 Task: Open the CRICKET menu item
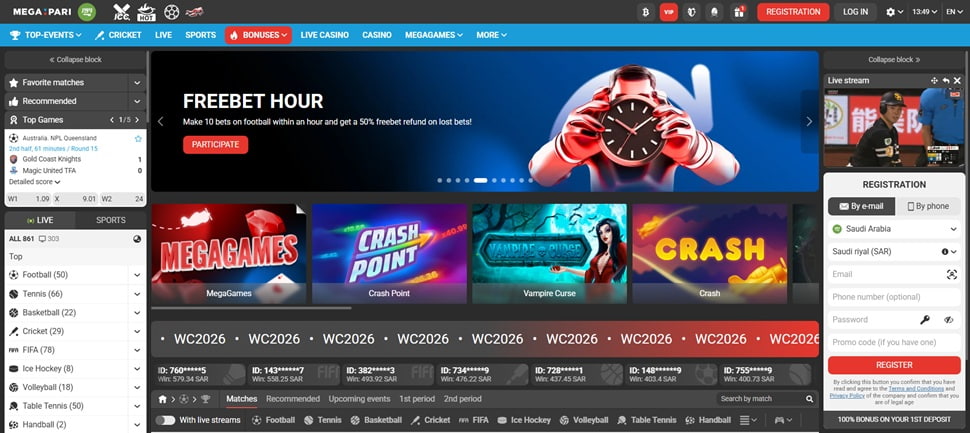pyautogui.click(x=118, y=35)
